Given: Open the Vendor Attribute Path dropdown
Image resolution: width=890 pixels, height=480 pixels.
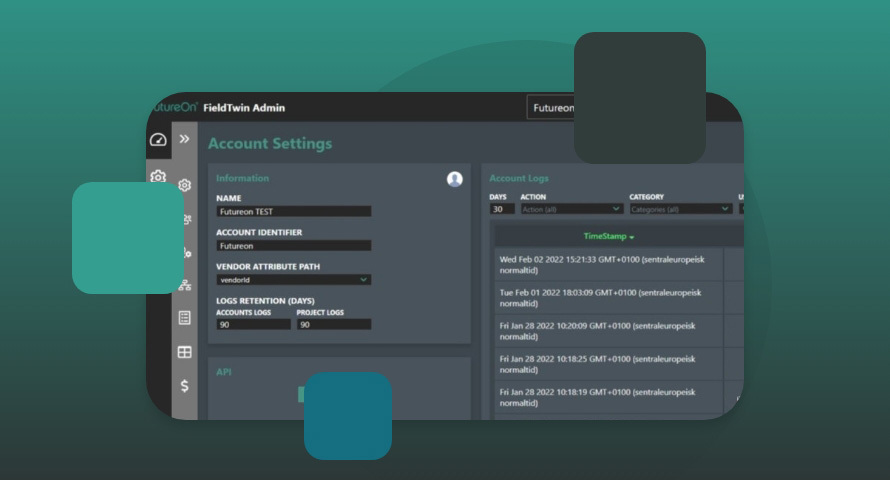Looking at the screenshot, I should [x=293, y=280].
